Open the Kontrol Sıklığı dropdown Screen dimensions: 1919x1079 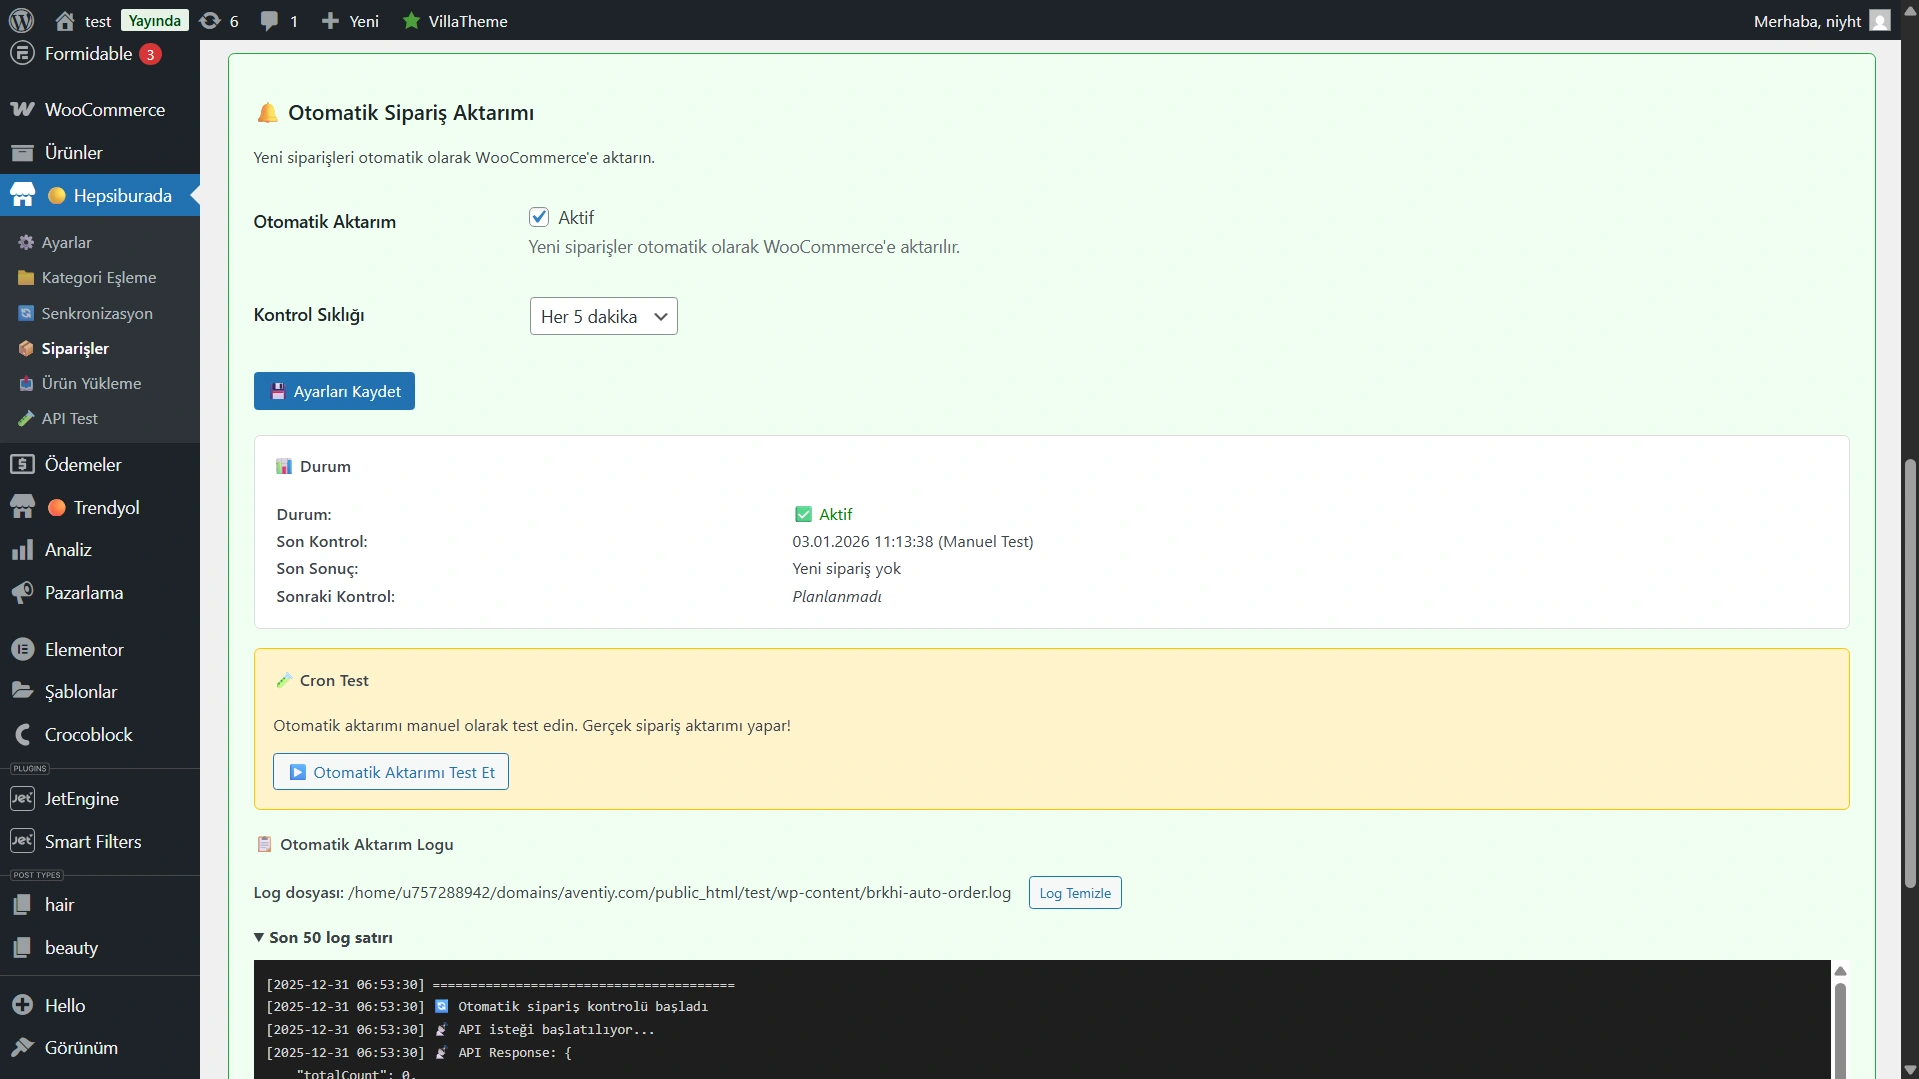[x=603, y=316]
